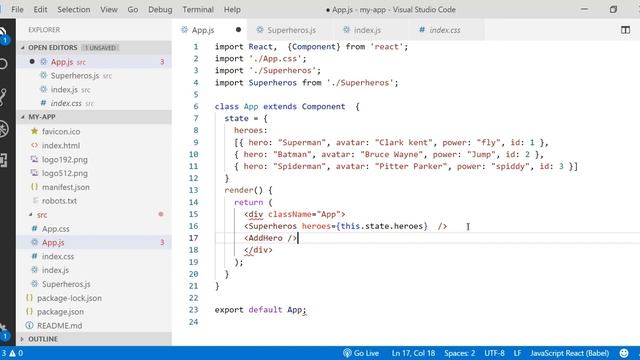640x360 pixels.
Task: Open favicon.ico in the explorer
Action: [94, 131]
